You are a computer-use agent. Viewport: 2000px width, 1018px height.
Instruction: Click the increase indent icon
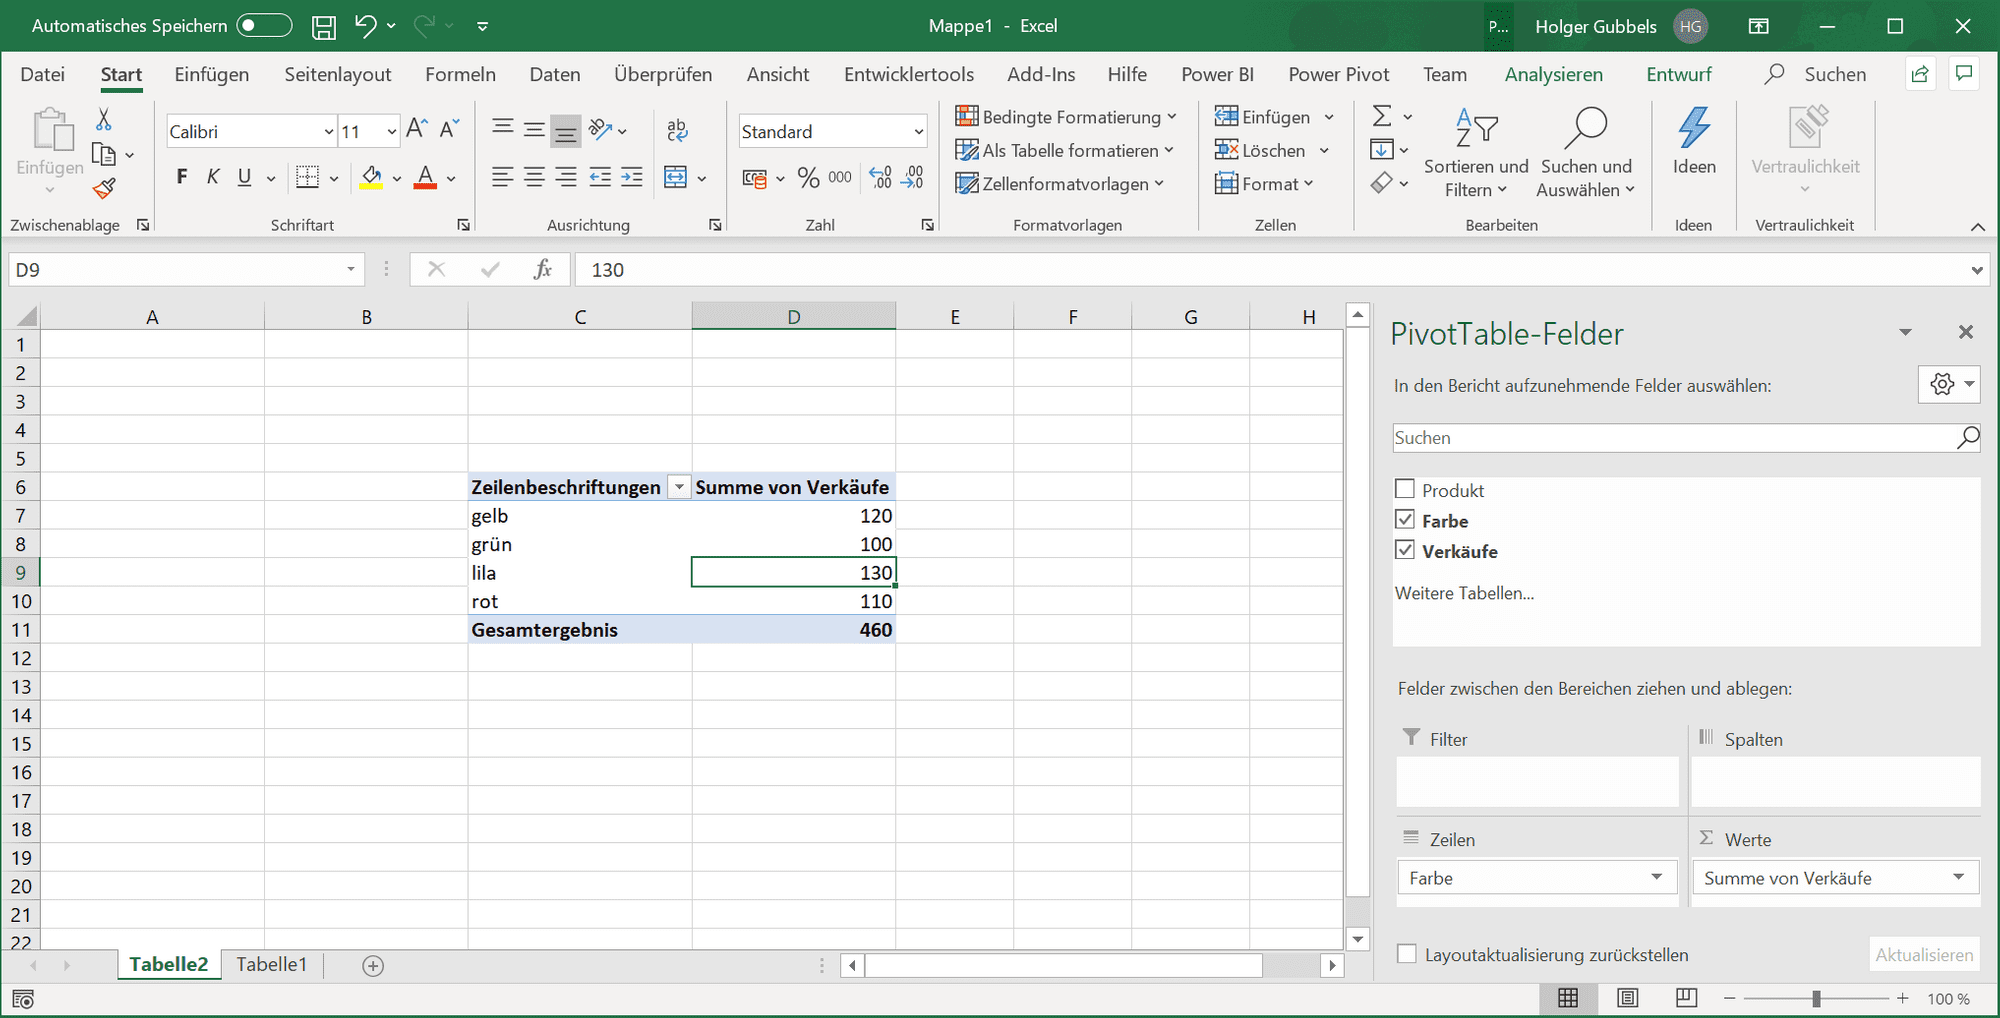click(631, 177)
